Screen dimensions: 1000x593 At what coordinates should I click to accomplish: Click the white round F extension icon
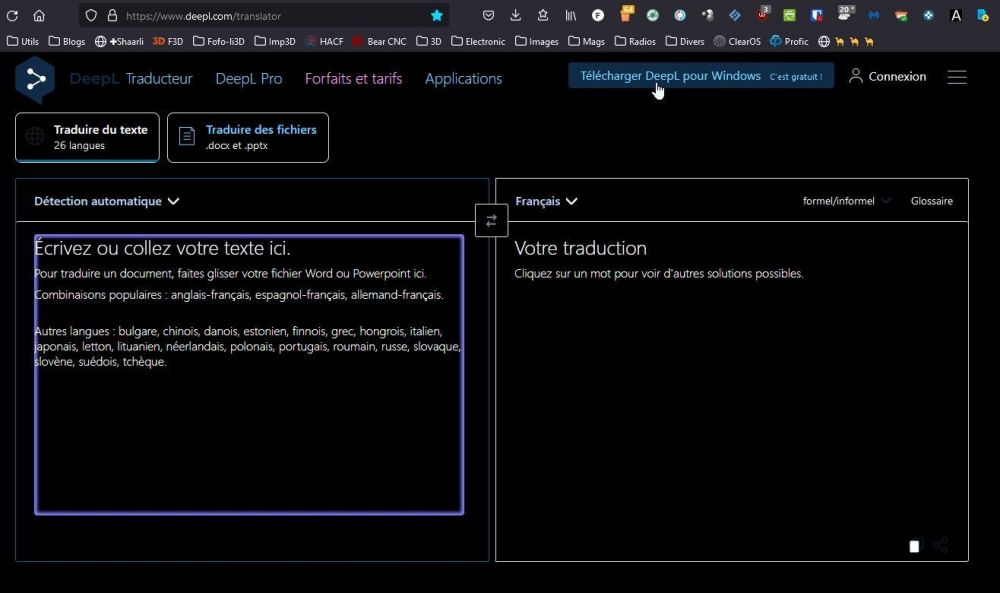(x=598, y=15)
